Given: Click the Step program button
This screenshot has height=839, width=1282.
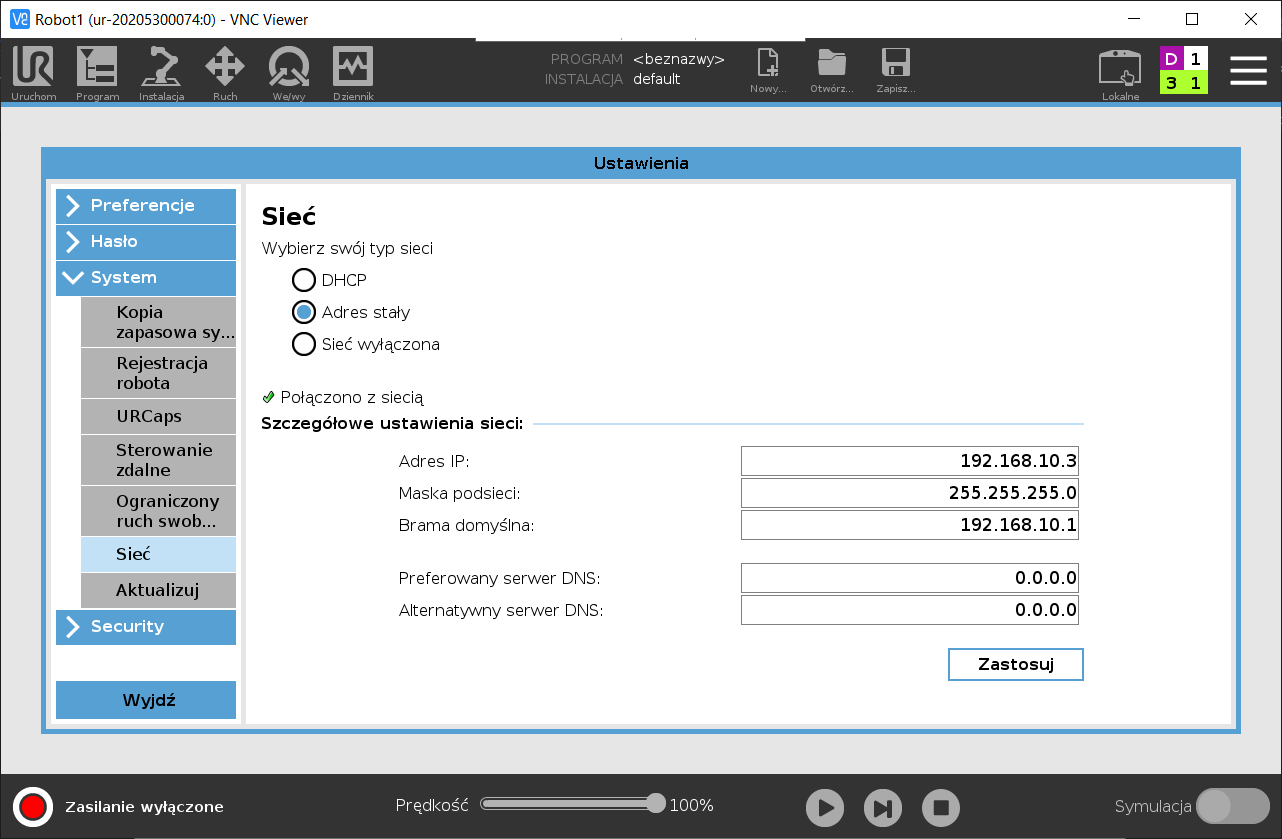Looking at the screenshot, I should coord(883,807).
